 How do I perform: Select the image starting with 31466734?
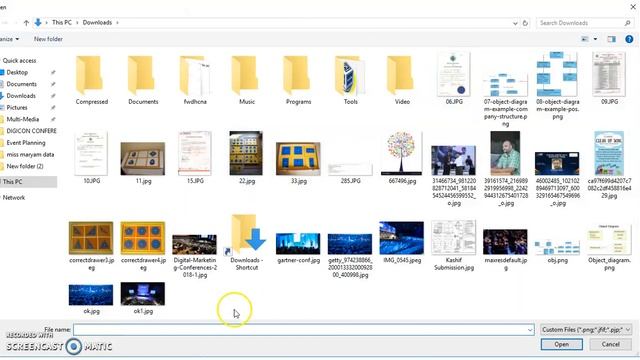pos(454,176)
